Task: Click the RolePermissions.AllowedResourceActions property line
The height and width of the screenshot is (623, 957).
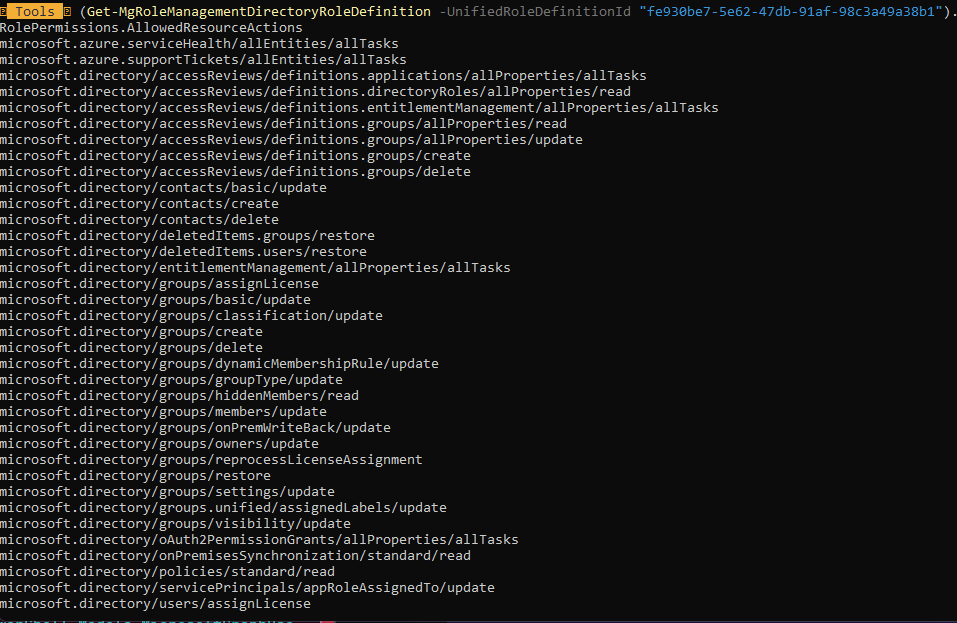Action: pyautogui.click(x=150, y=27)
